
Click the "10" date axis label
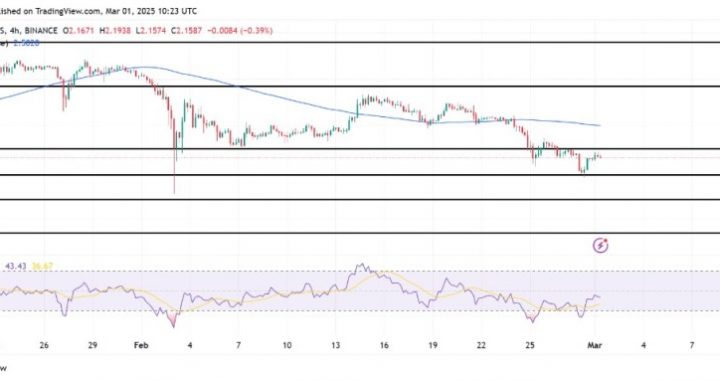[x=287, y=345]
